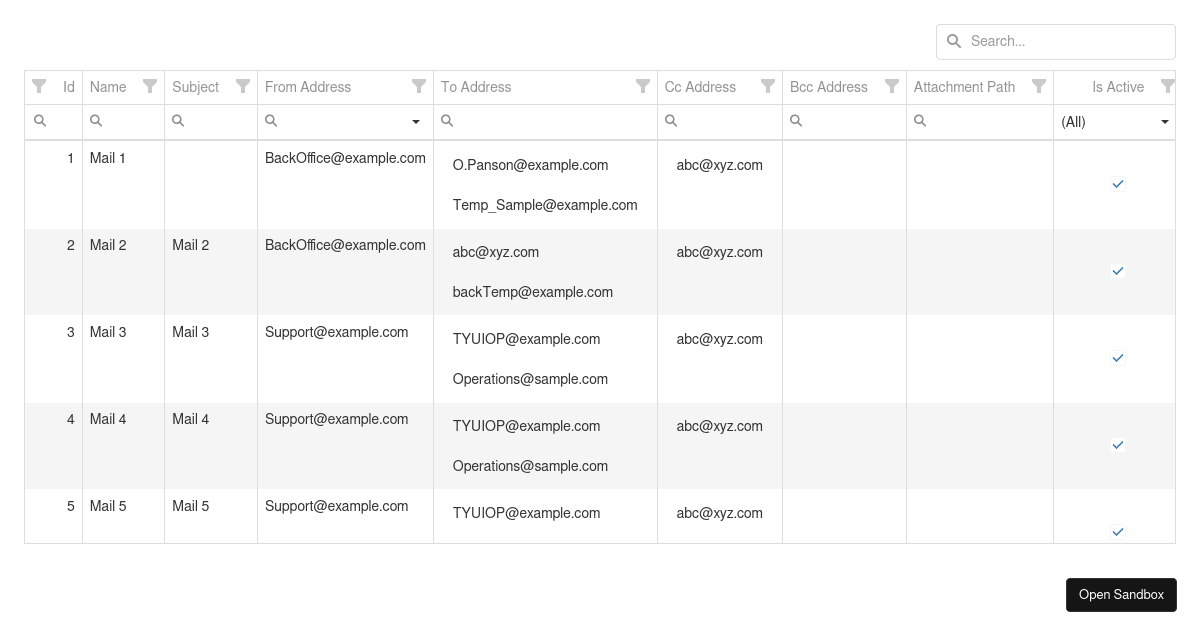Image resolution: width=1200 pixels, height=630 pixels.
Task: Click the magnifier icon in Name filter cell
Action: coord(96,120)
